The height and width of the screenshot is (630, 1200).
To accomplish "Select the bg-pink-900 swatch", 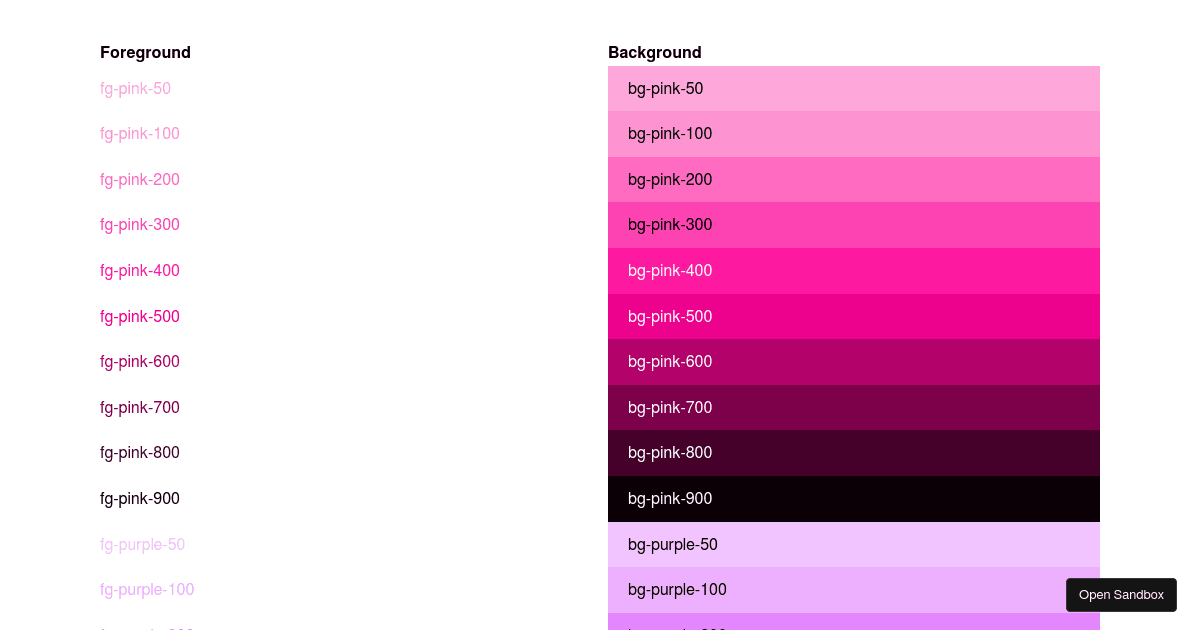I will pos(854,498).
